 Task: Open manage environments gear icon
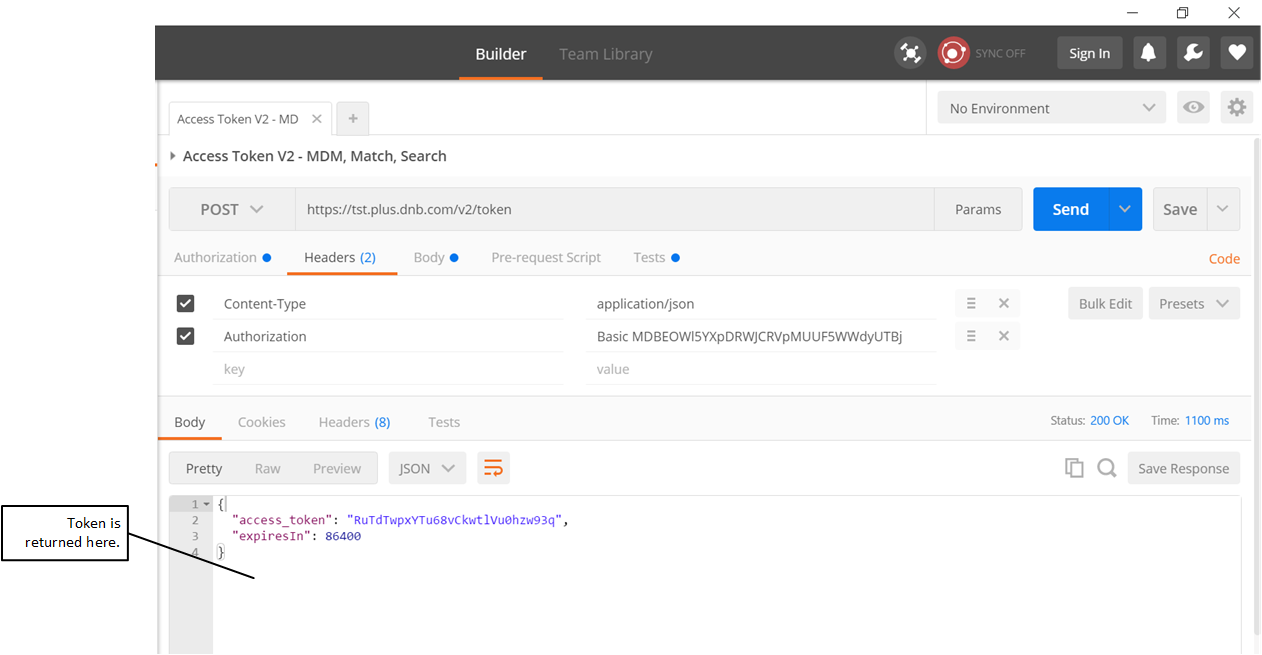click(1237, 108)
